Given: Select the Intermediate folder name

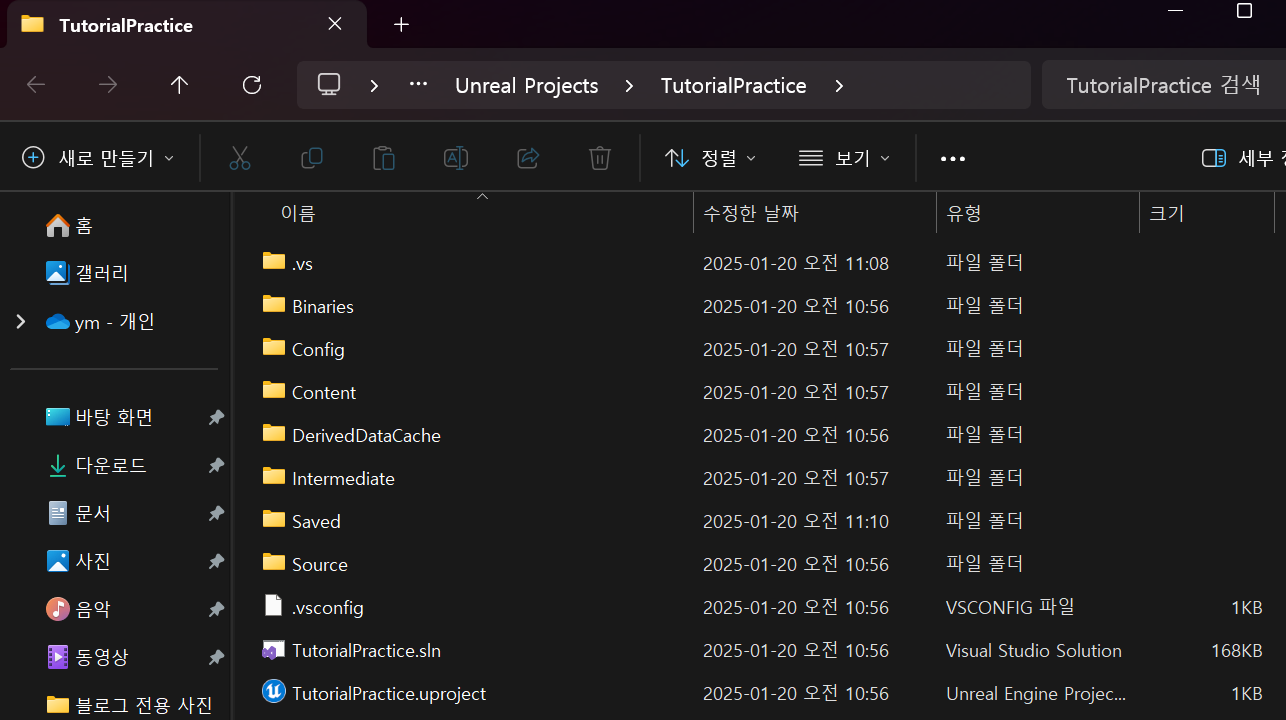Looking at the screenshot, I should click(343, 479).
